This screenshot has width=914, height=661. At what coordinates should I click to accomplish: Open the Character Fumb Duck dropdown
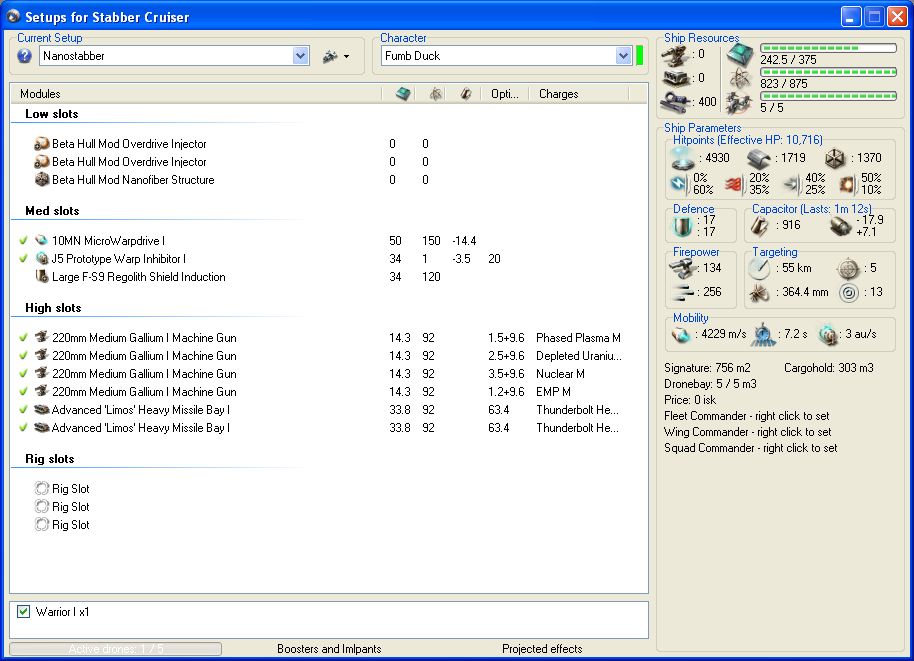(623, 56)
